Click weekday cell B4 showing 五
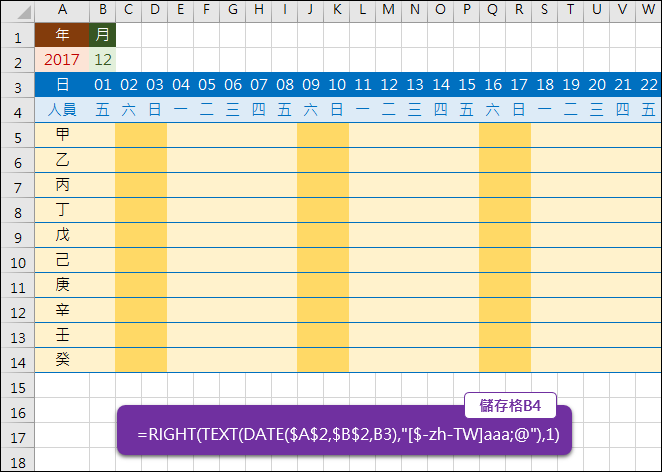 [x=103, y=110]
